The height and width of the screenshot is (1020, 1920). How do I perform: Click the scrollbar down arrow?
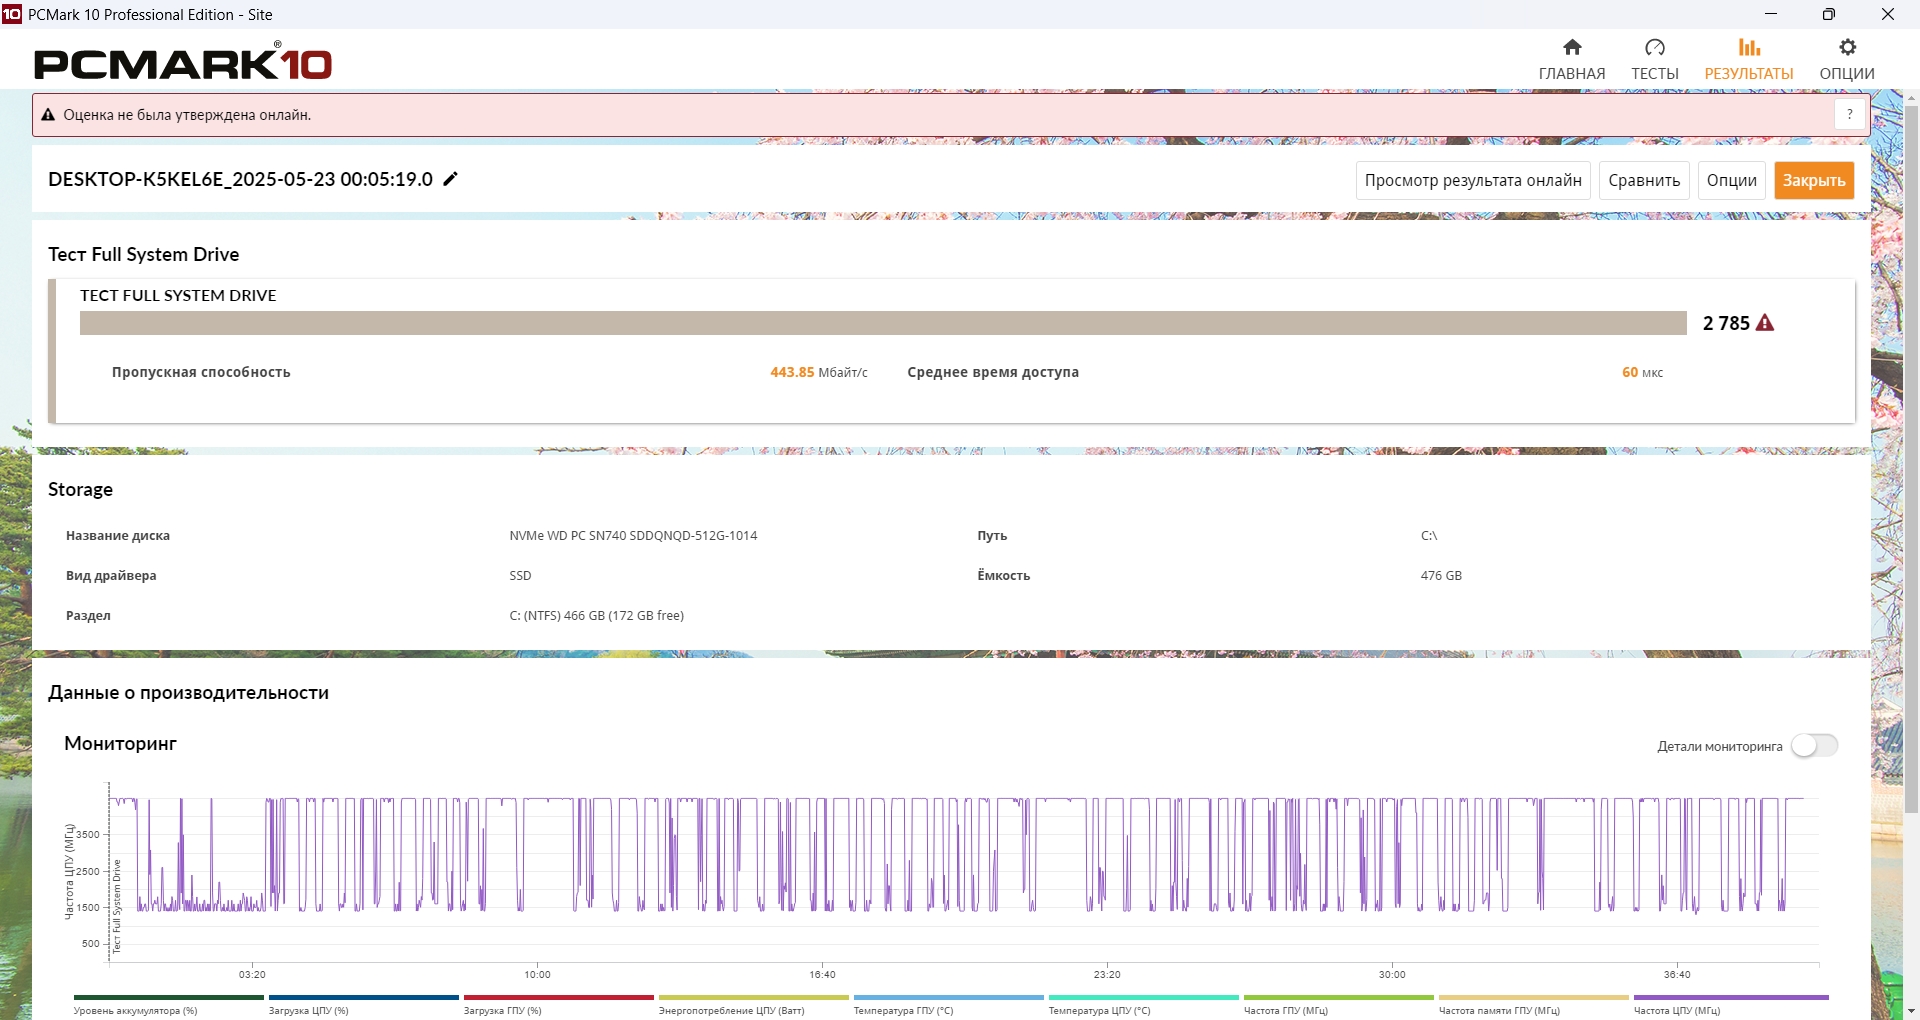coord(1911,1010)
